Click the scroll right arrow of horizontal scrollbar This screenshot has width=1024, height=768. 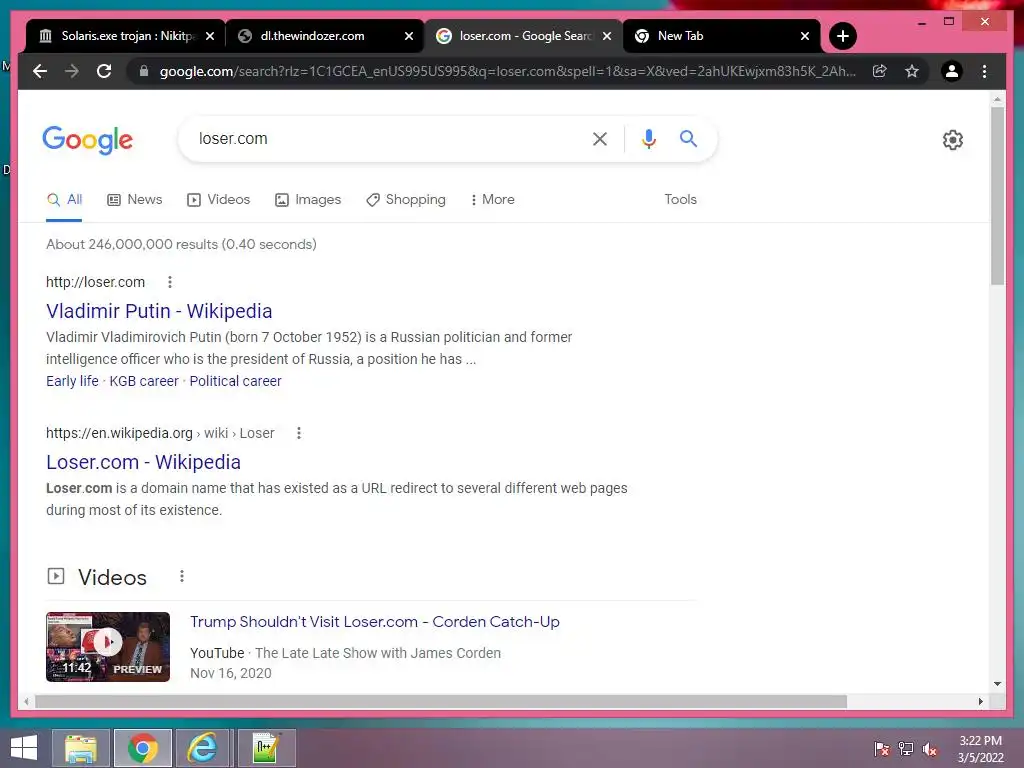coord(981,701)
